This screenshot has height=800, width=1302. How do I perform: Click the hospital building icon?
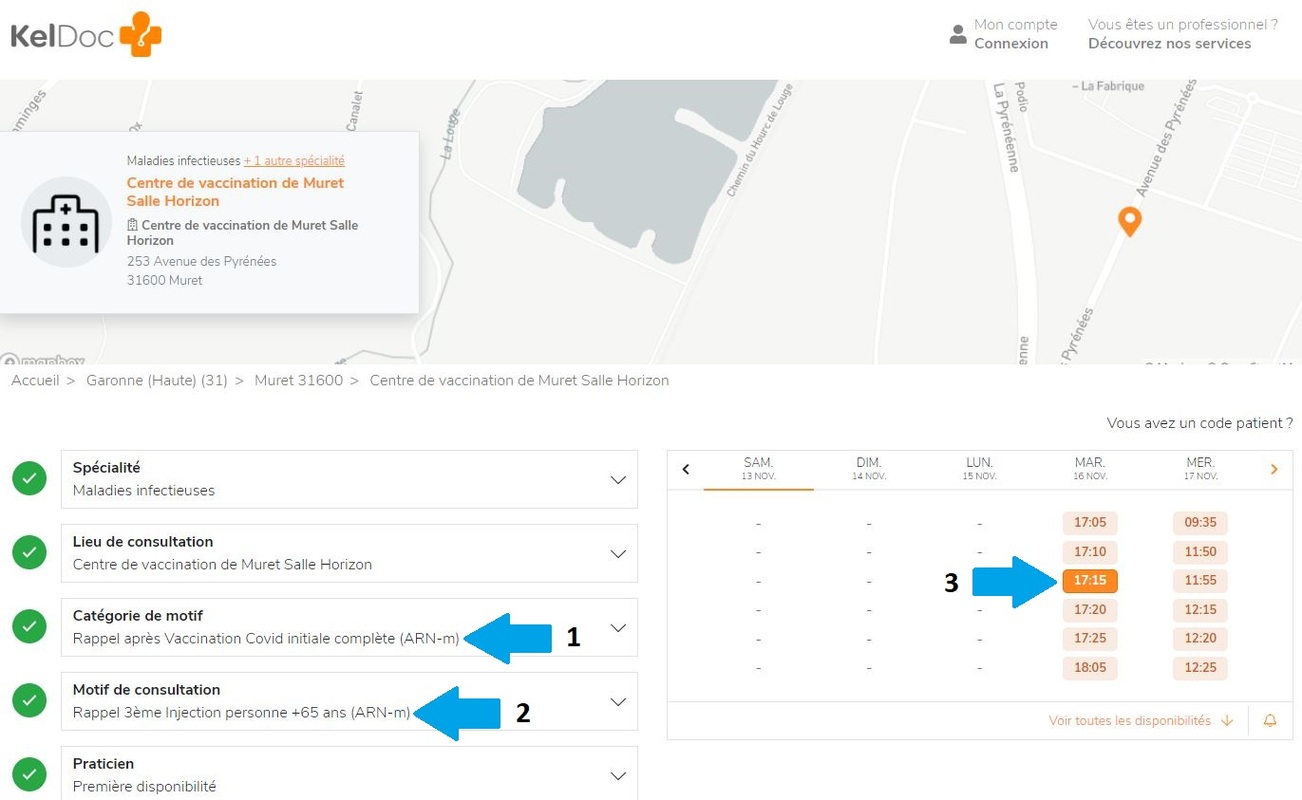click(66, 223)
